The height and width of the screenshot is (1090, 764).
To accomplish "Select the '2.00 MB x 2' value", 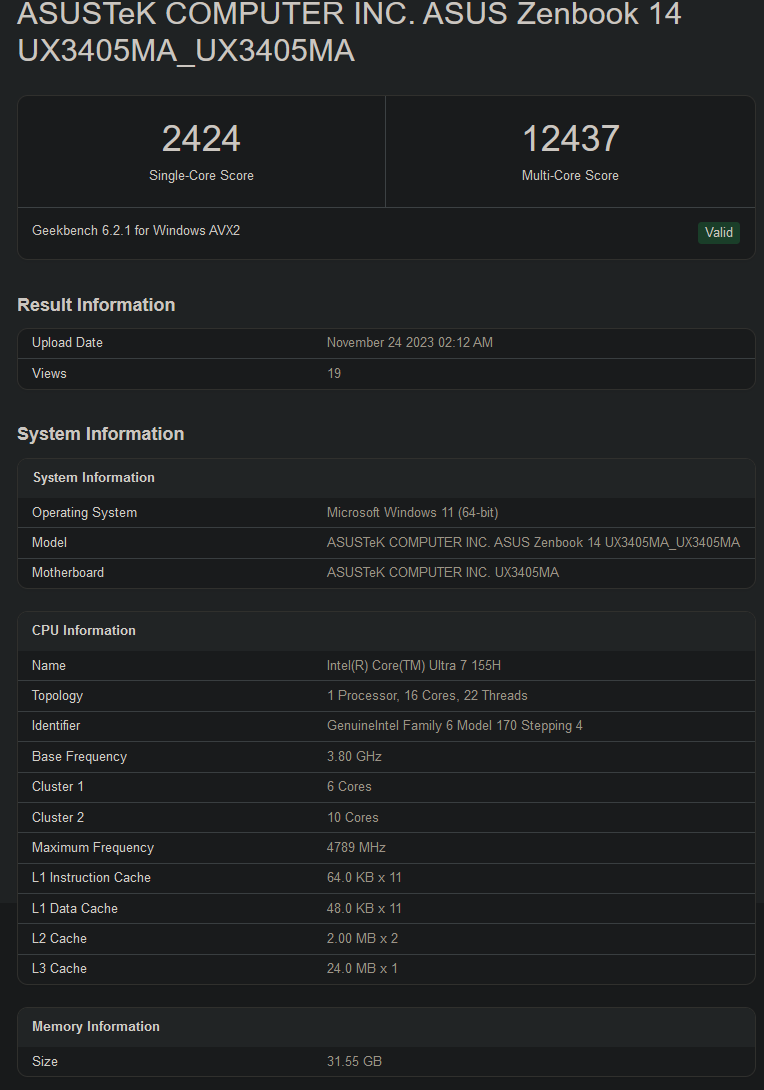I will coord(362,938).
